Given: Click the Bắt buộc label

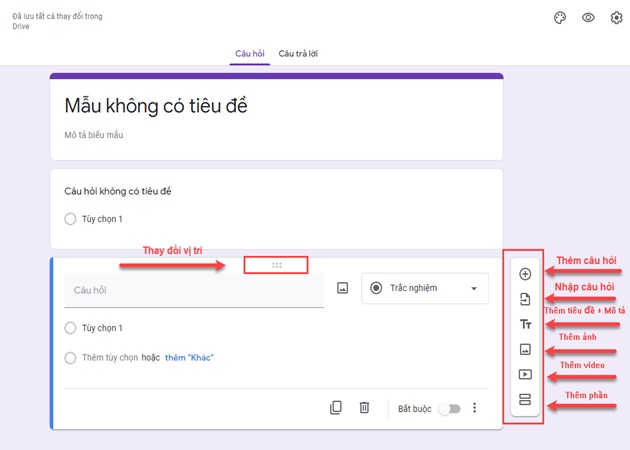Looking at the screenshot, I should pos(415,409).
